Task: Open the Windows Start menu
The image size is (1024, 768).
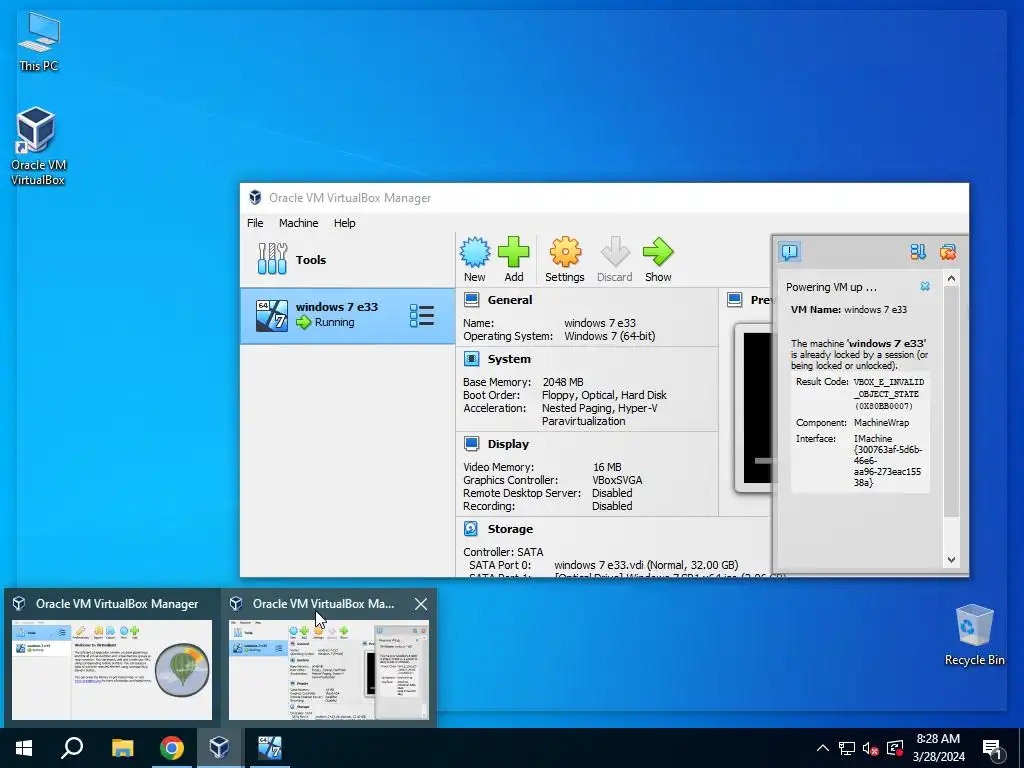Action: 24,748
